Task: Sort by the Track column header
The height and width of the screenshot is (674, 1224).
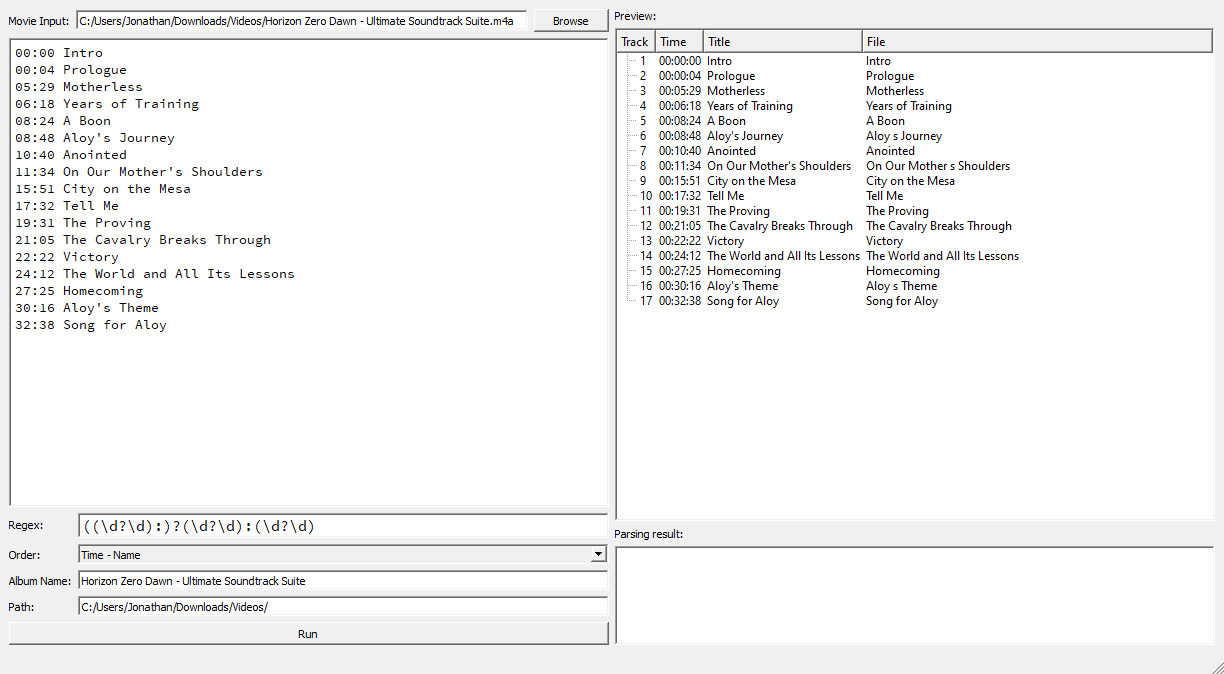Action: (635, 42)
